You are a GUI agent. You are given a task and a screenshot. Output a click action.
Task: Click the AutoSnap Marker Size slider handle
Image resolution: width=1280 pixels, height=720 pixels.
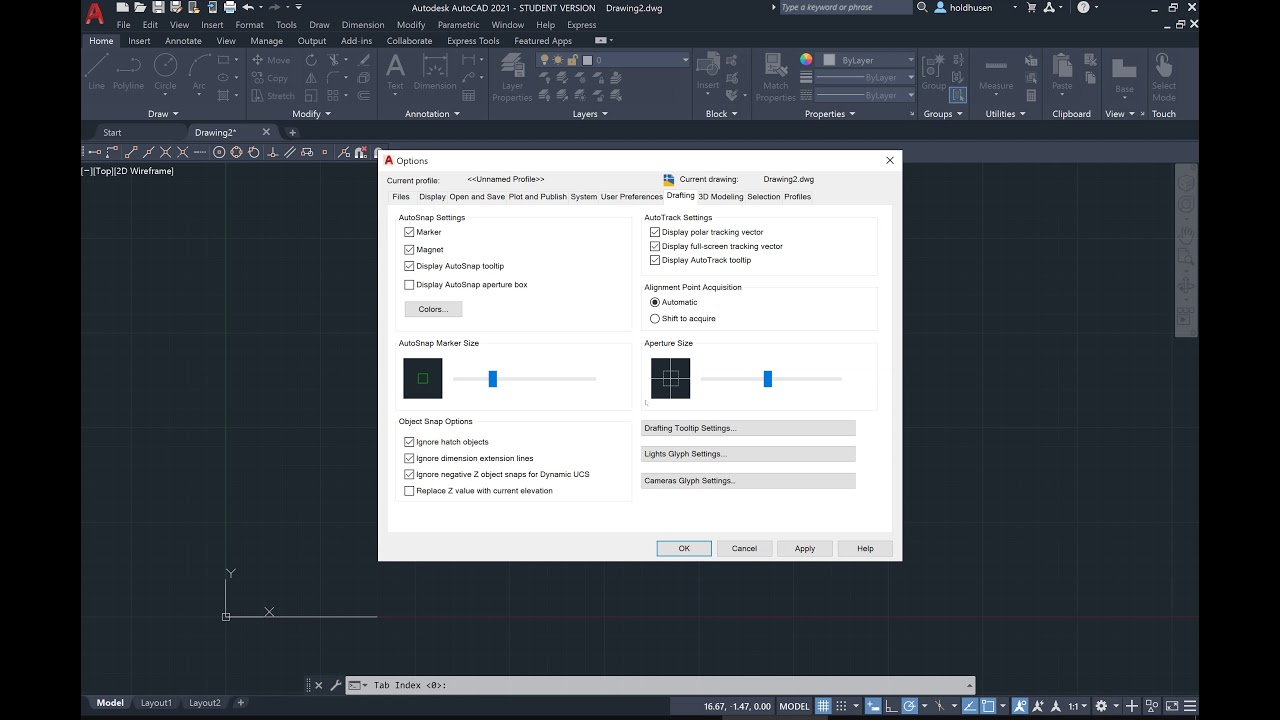(x=492, y=379)
